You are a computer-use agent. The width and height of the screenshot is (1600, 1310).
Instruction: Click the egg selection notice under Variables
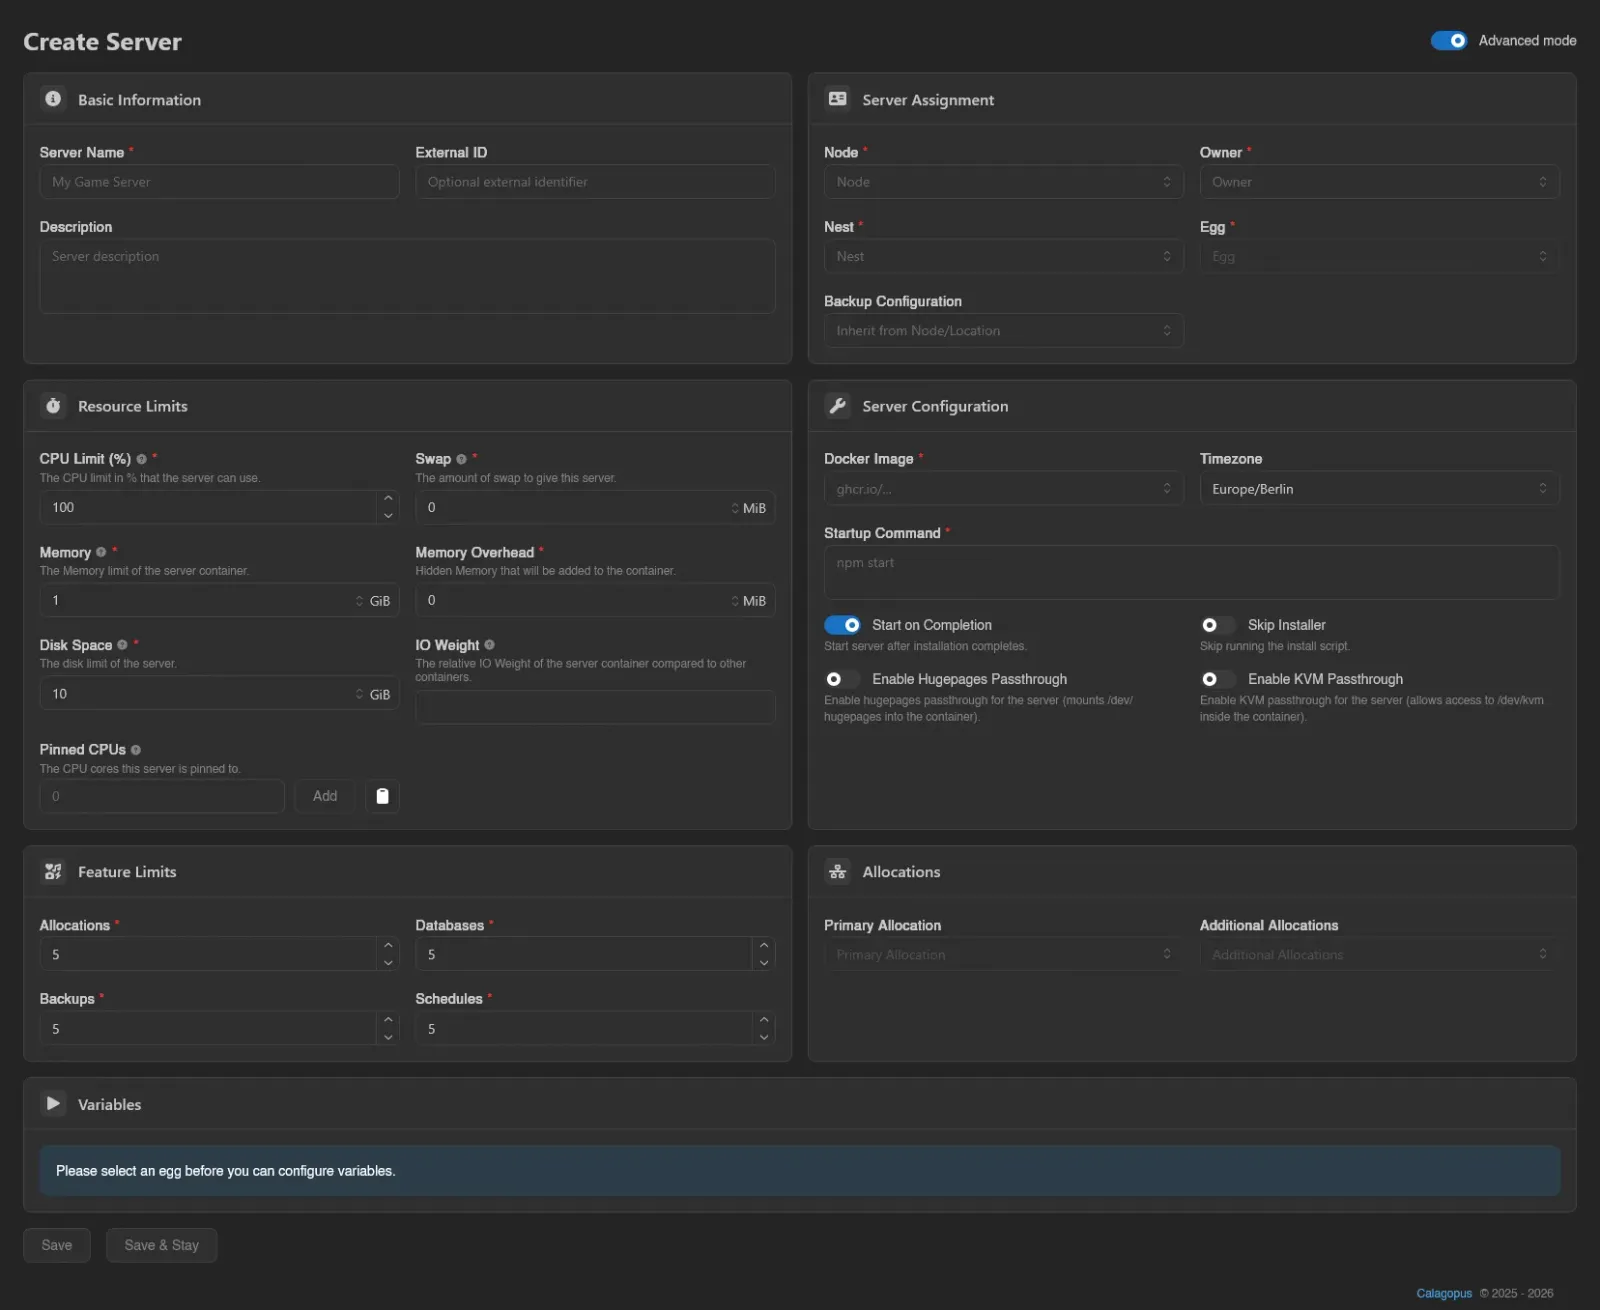(800, 1171)
